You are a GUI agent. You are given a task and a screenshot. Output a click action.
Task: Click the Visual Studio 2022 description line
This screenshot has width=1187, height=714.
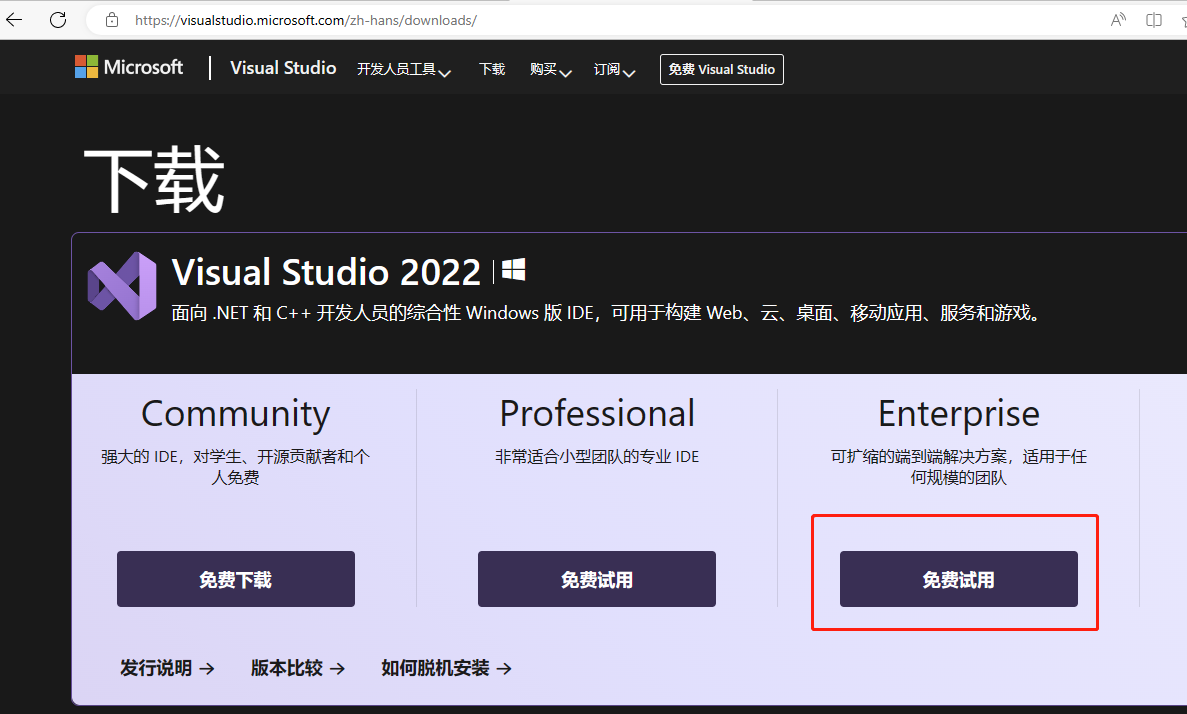click(x=608, y=313)
